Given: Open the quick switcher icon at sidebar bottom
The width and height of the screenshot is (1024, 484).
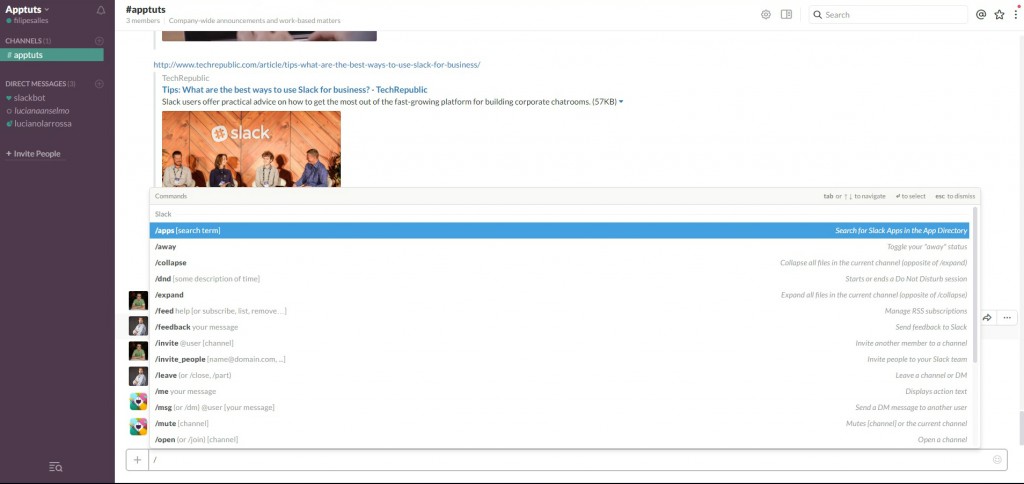Looking at the screenshot, I should pyautogui.click(x=56, y=466).
